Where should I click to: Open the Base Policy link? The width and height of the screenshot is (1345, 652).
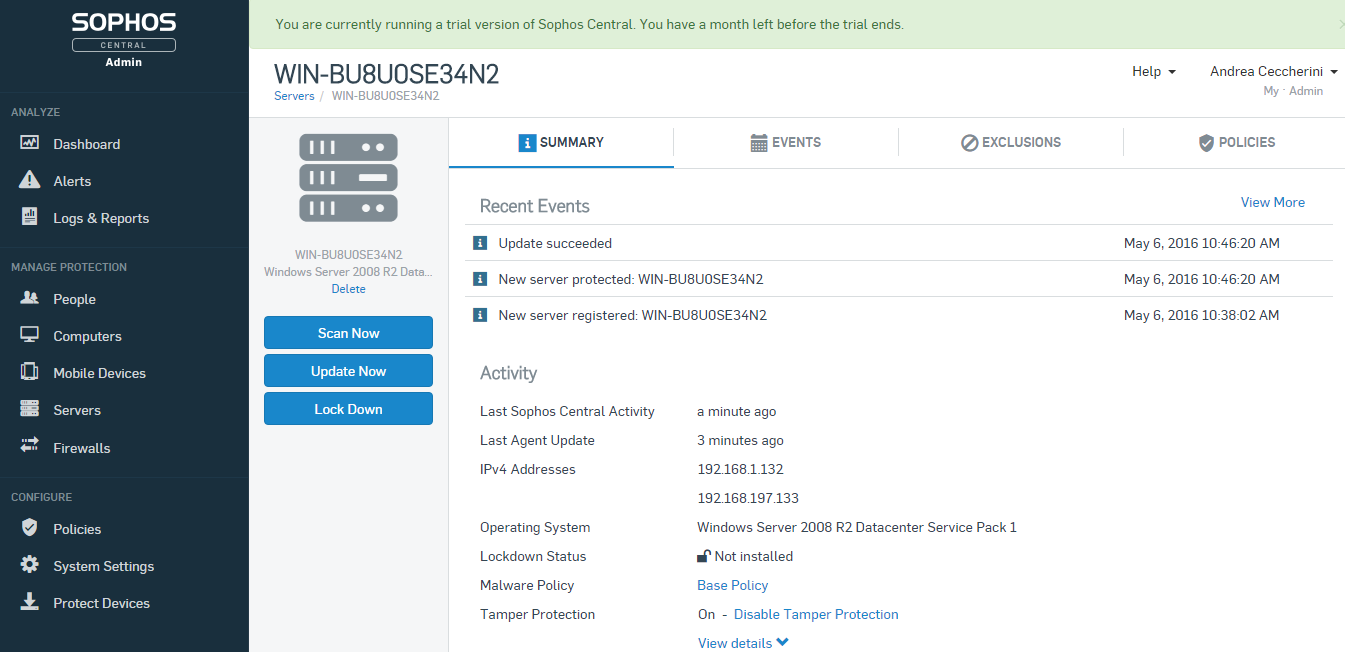(732, 585)
